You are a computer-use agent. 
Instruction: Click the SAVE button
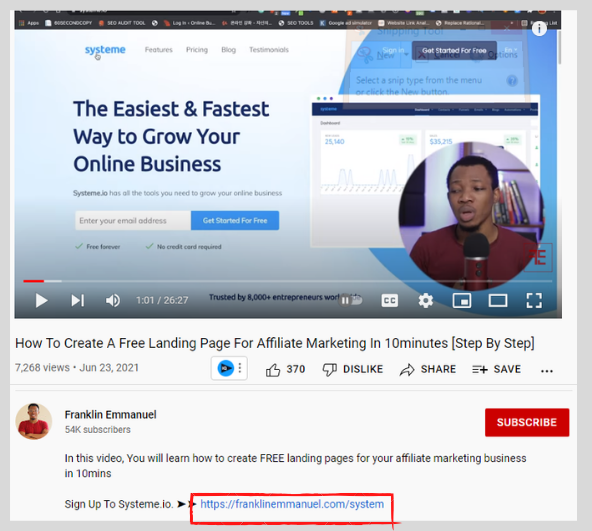click(x=496, y=369)
